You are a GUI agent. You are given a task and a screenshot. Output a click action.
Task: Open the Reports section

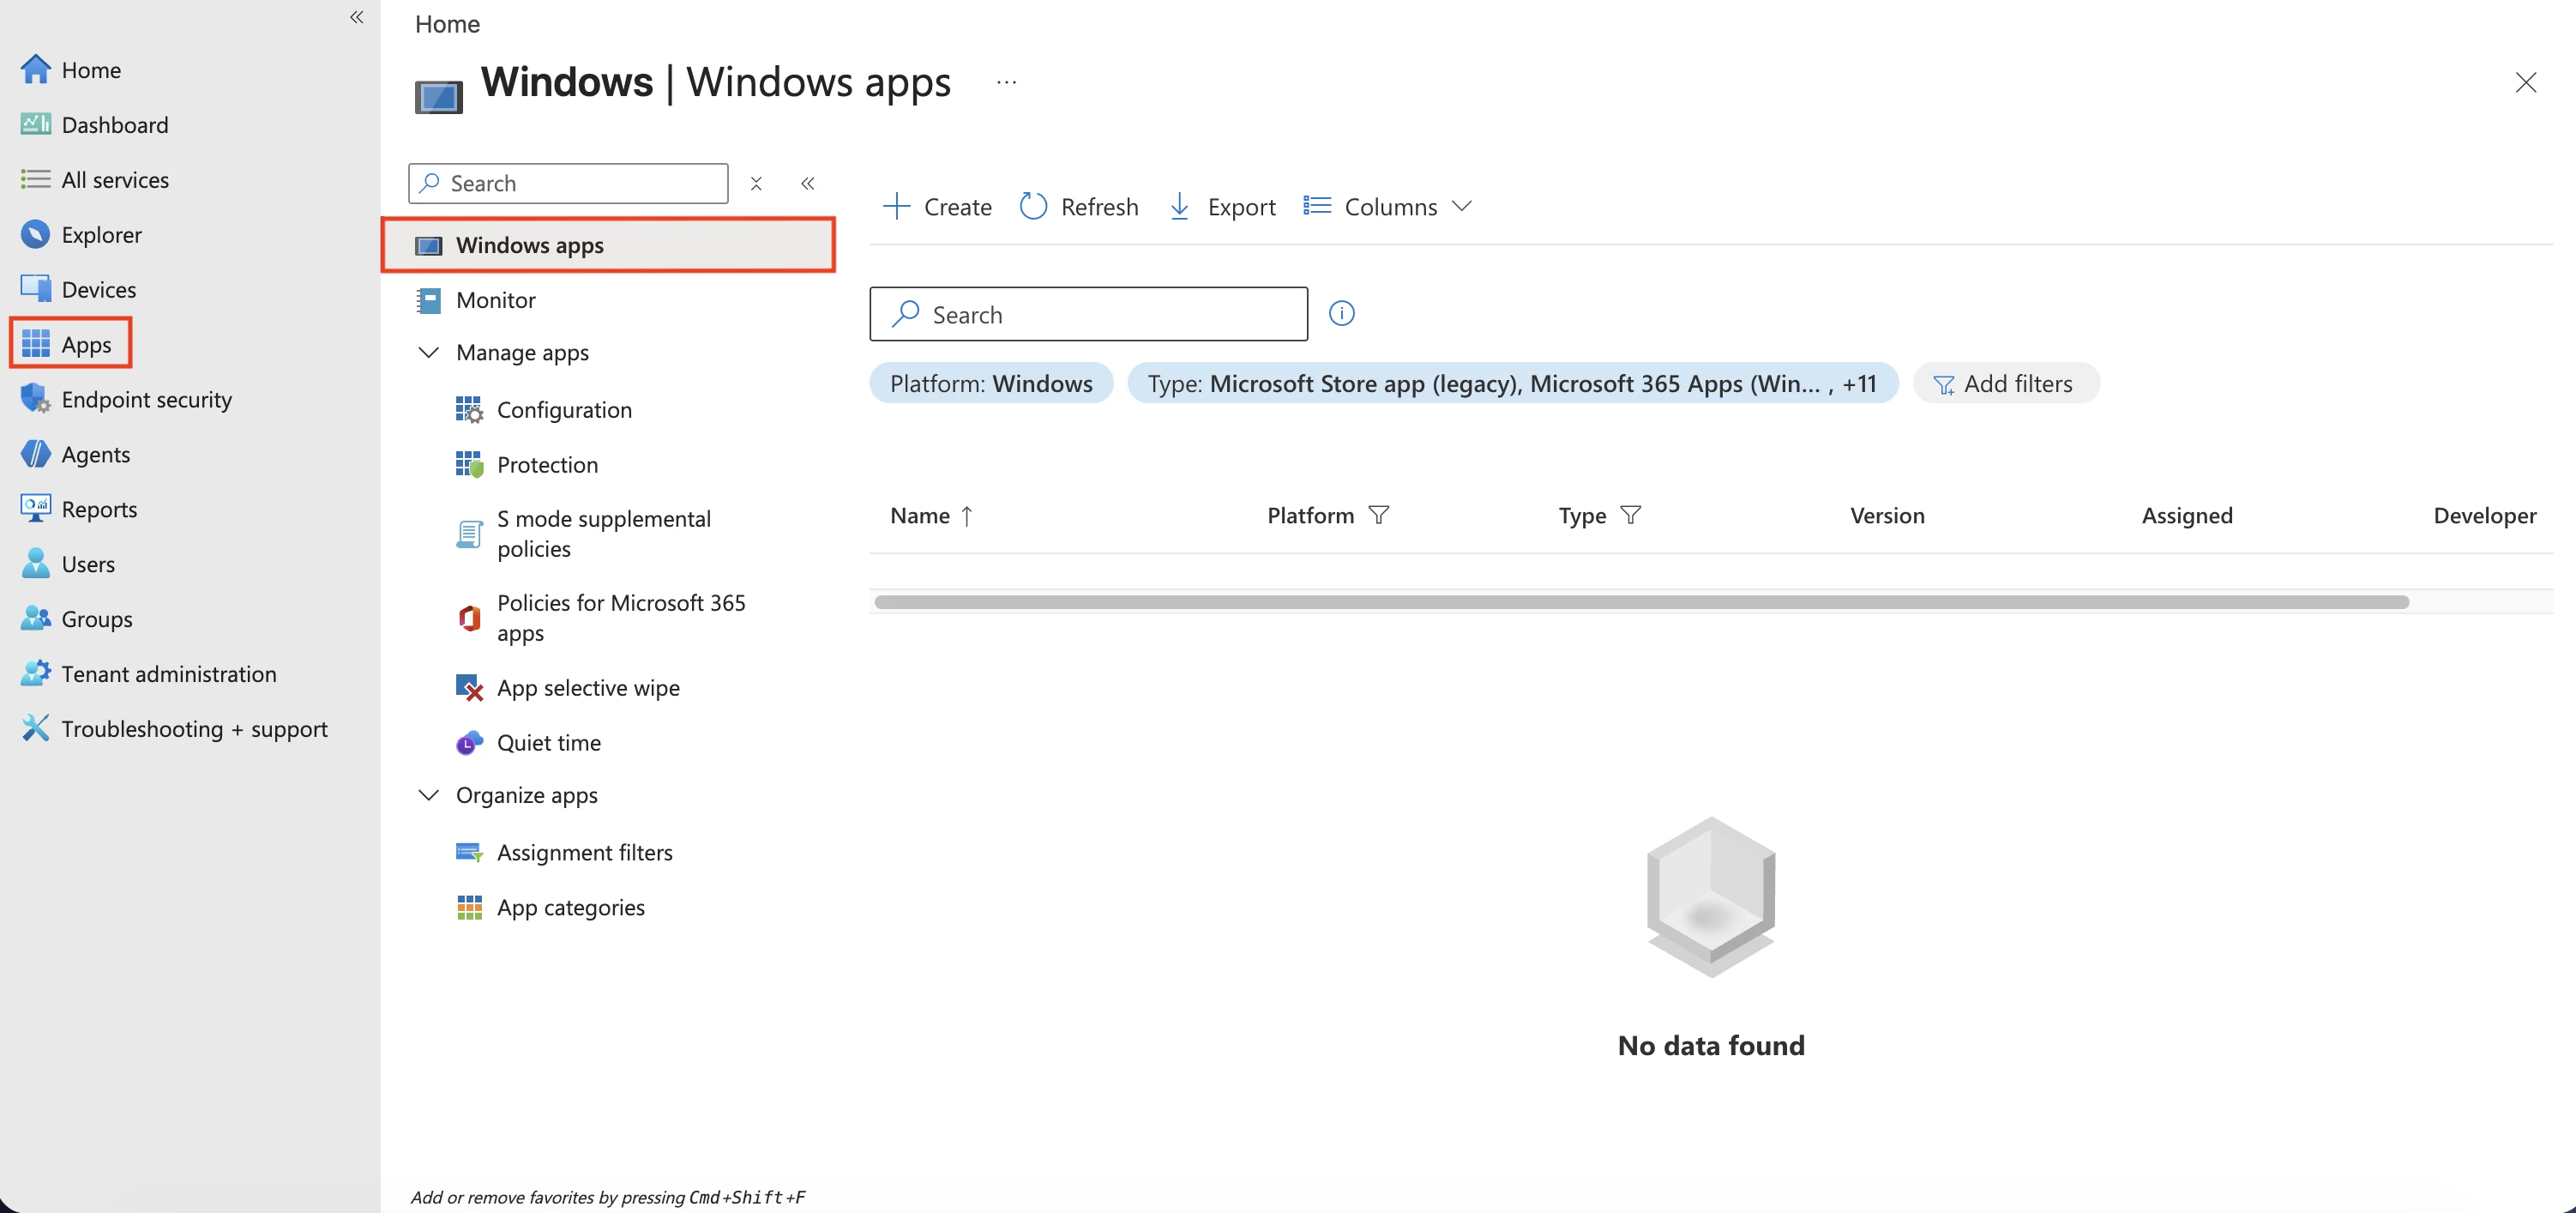tap(78, 510)
